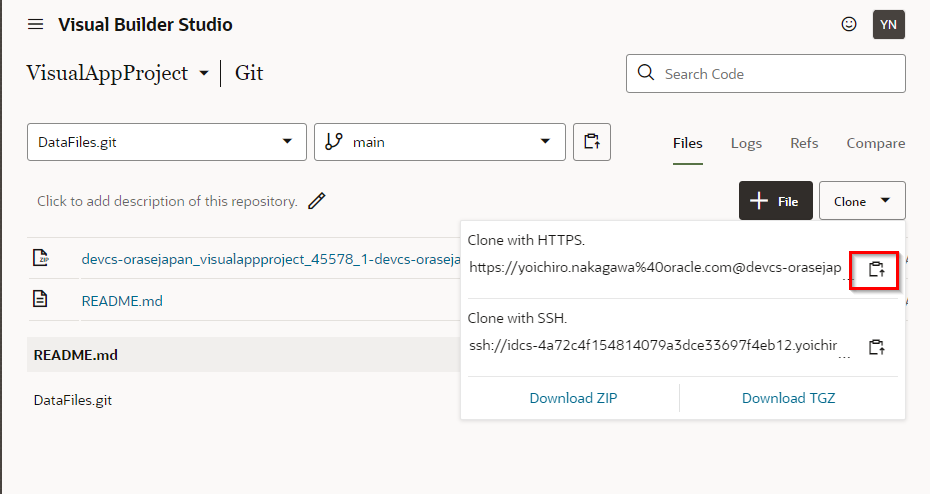The image size is (930, 494).
Task: Click the README.md document file icon
Action: click(40, 299)
